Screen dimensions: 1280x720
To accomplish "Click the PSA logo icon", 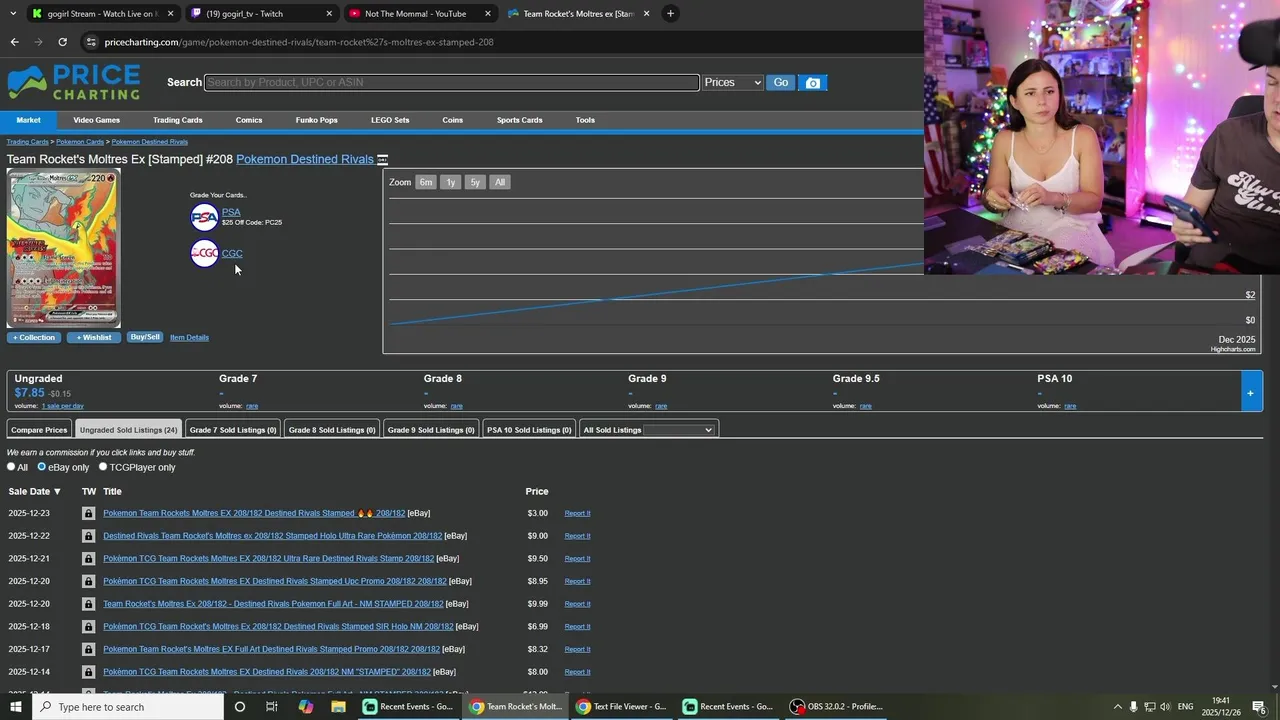I will click(x=204, y=216).
